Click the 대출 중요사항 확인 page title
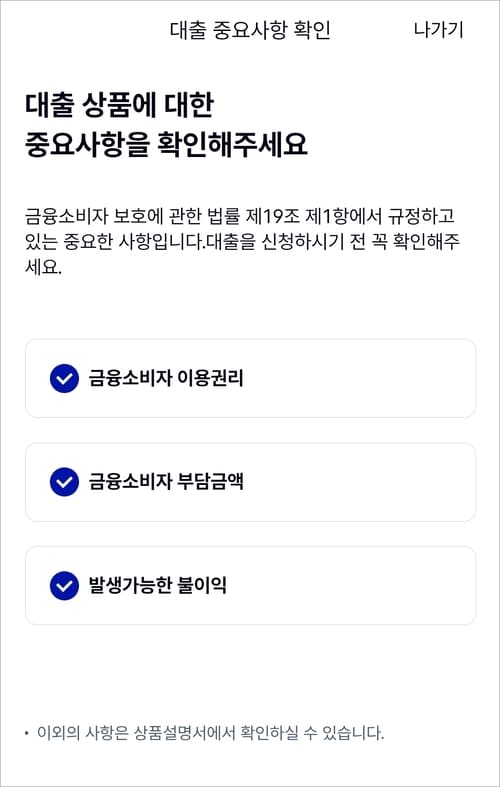 250,30
